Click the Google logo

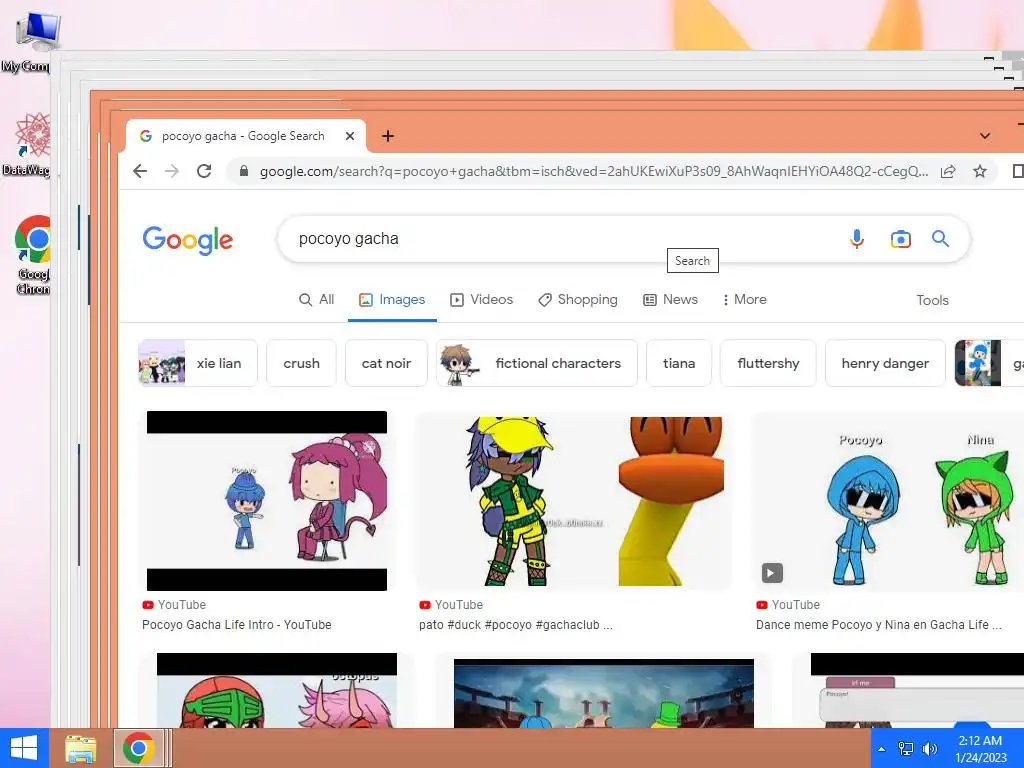[187, 240]
